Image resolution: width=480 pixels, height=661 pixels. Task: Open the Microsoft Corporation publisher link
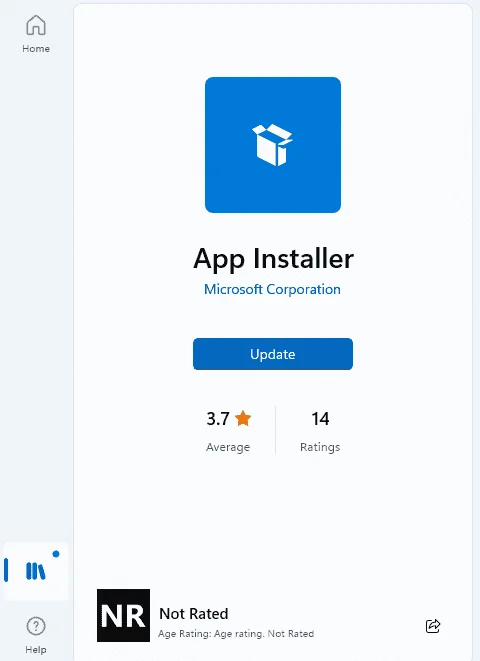tap(272, 289)
